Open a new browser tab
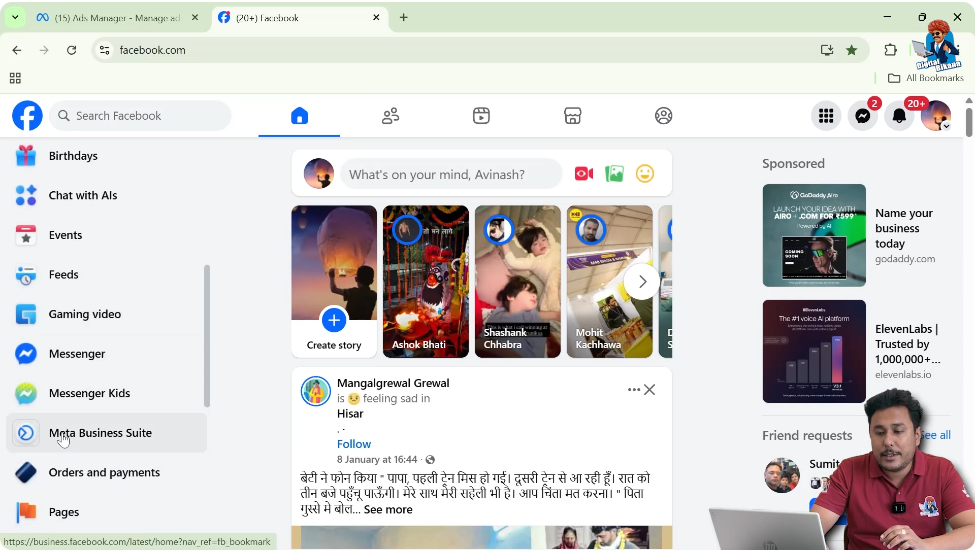This screenshot has height=551, width=977. (x=404, y=18)
